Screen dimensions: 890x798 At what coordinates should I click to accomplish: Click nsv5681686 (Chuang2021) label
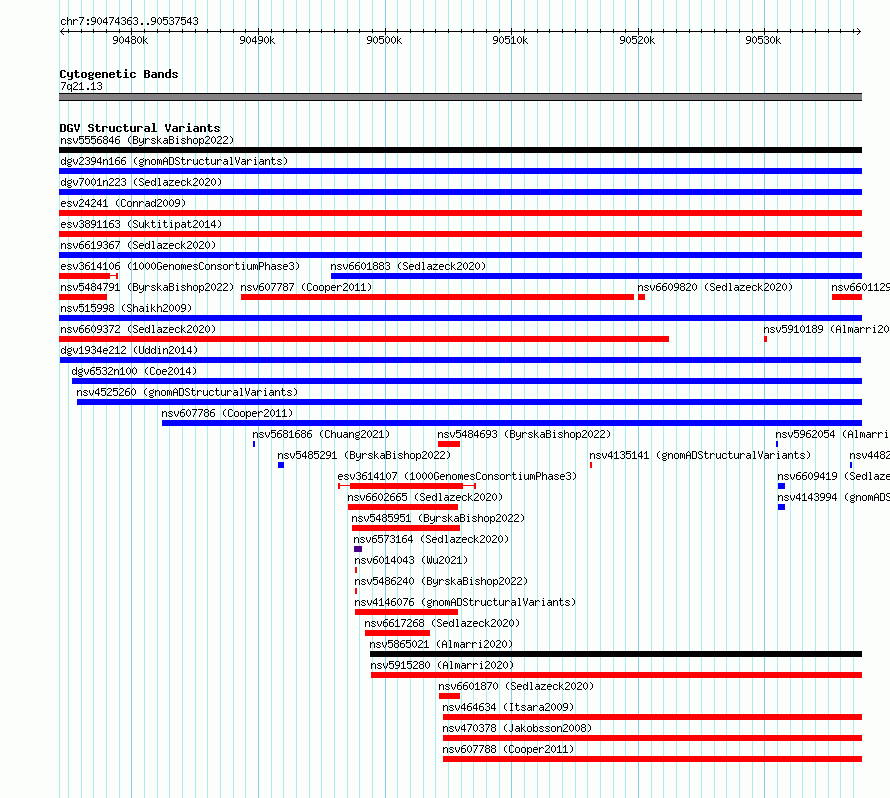[321, 434]
